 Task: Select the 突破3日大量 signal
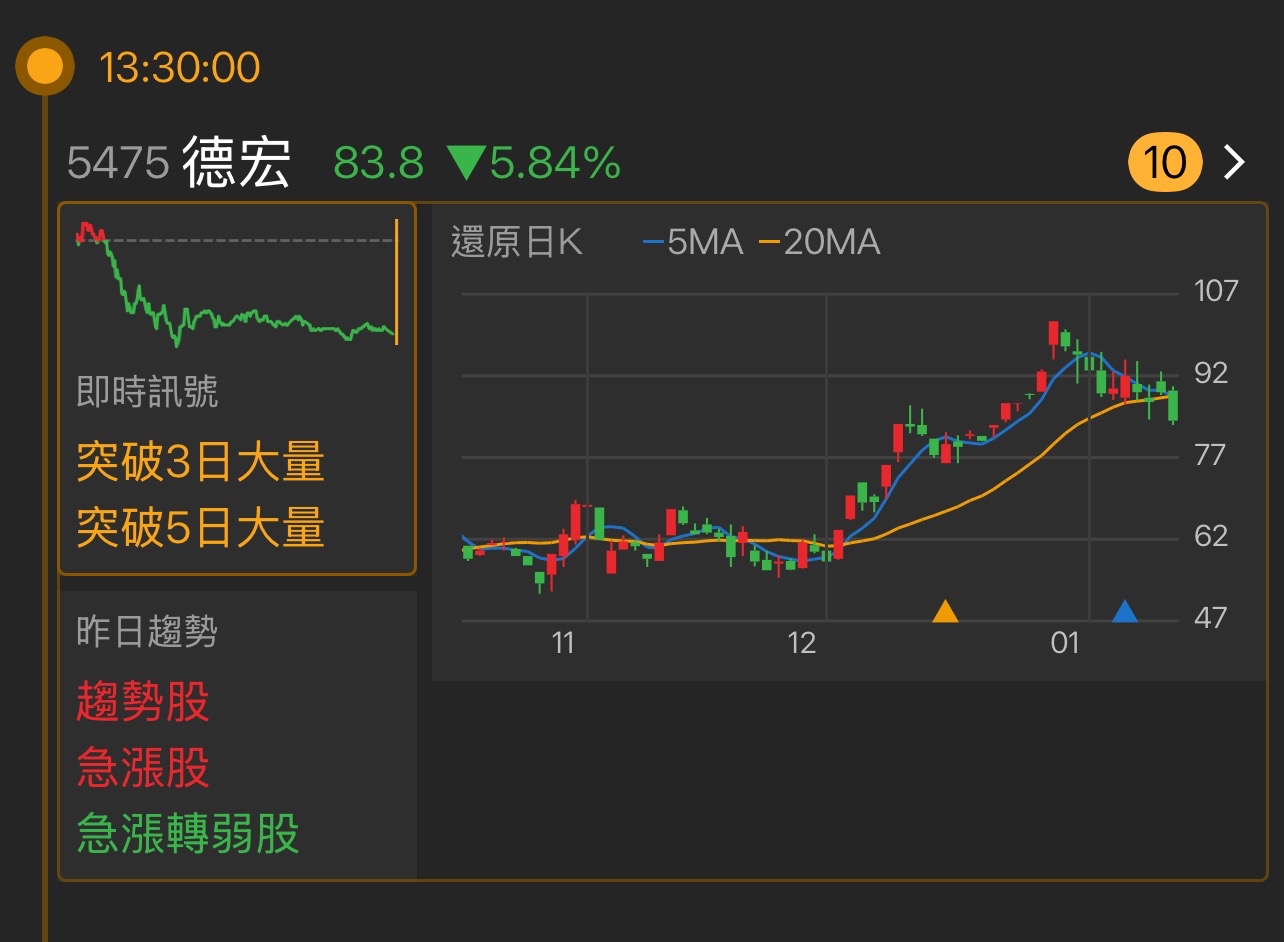[201, 462]
